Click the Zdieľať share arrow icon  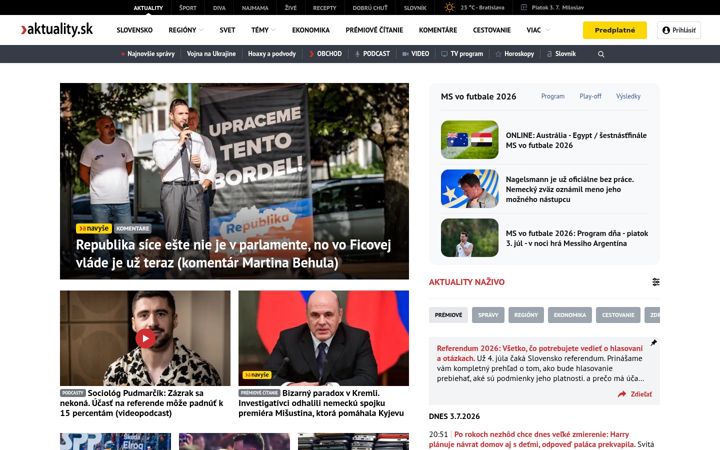tap(622, 394)
